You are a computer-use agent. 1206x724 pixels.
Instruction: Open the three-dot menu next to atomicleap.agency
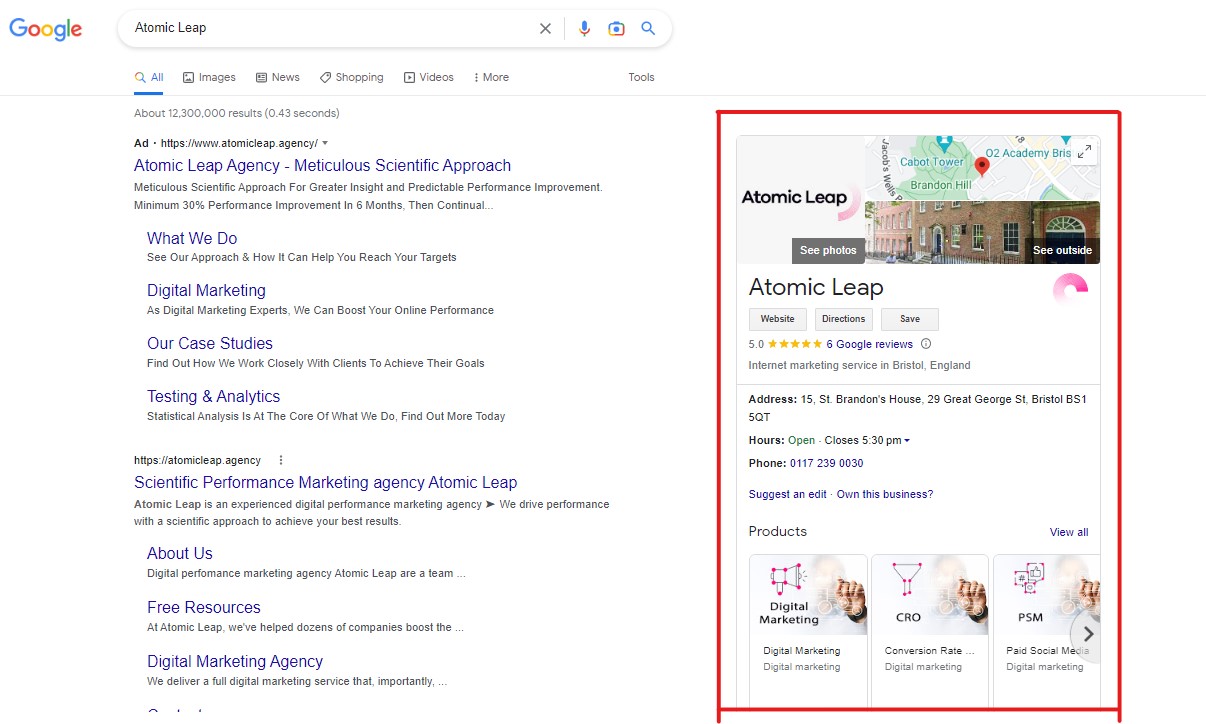point(280,460)
